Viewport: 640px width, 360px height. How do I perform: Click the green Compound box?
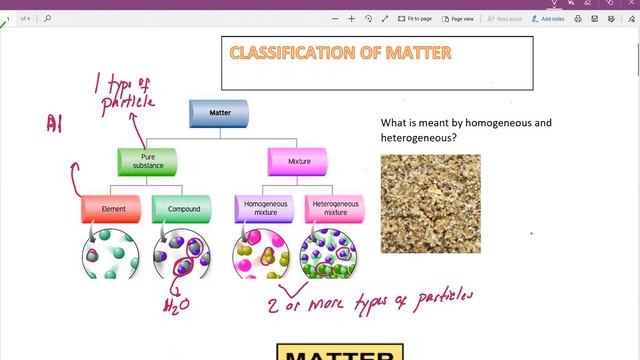click(x=182, y=209)
